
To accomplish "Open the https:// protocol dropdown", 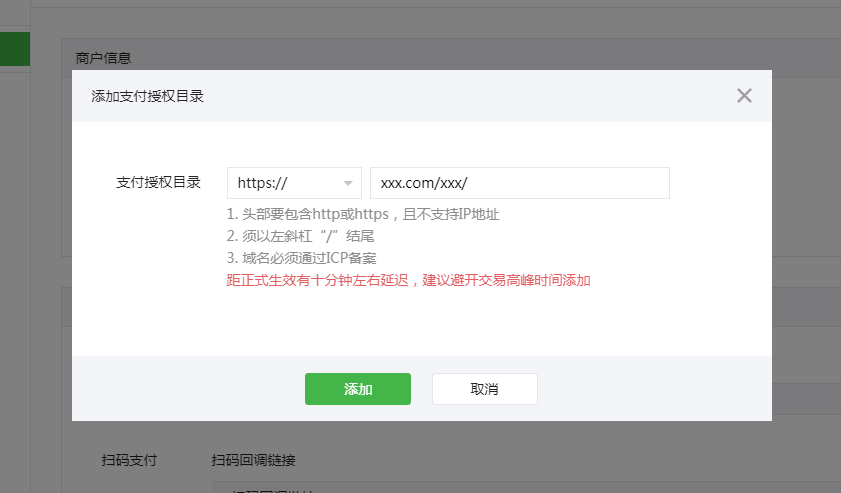I will tap(294, 183).
